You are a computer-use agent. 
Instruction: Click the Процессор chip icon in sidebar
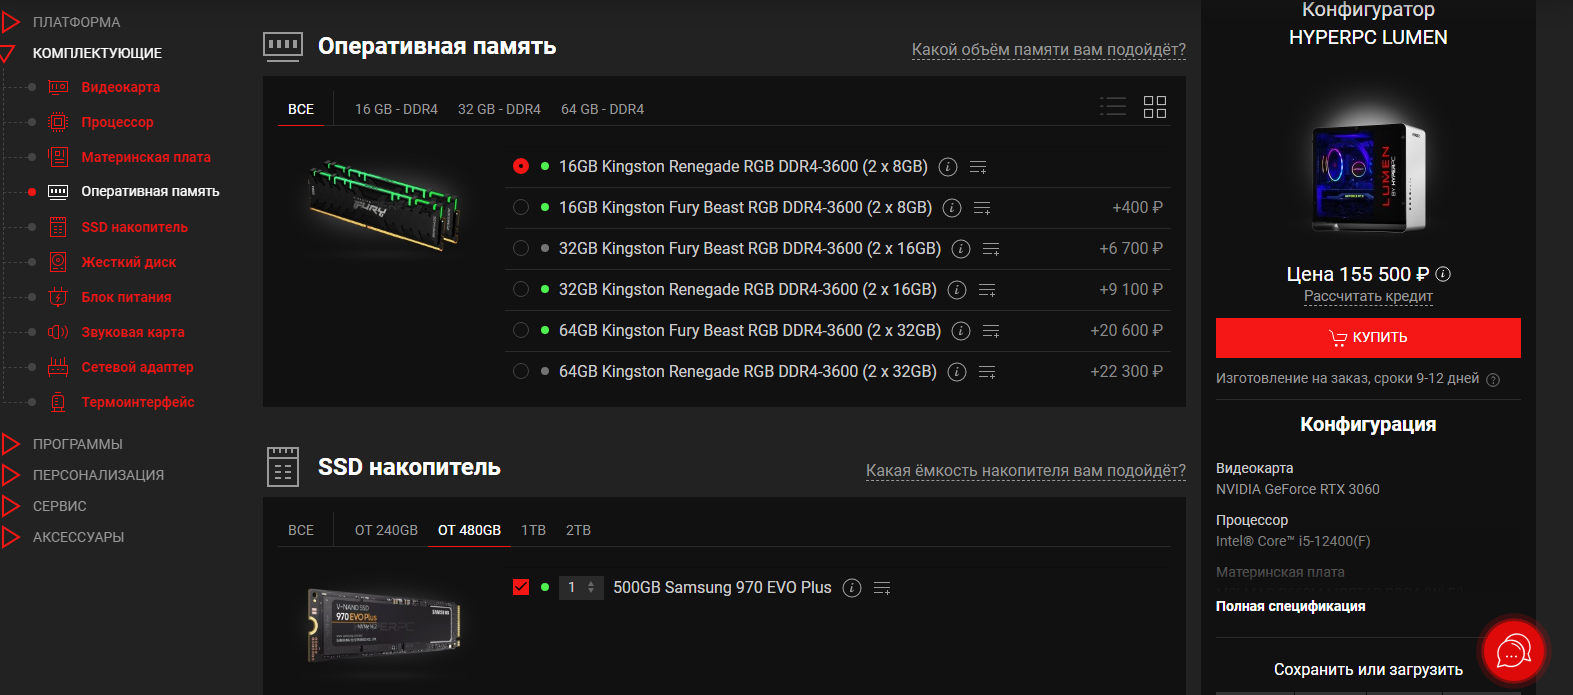tap(58, 122)
